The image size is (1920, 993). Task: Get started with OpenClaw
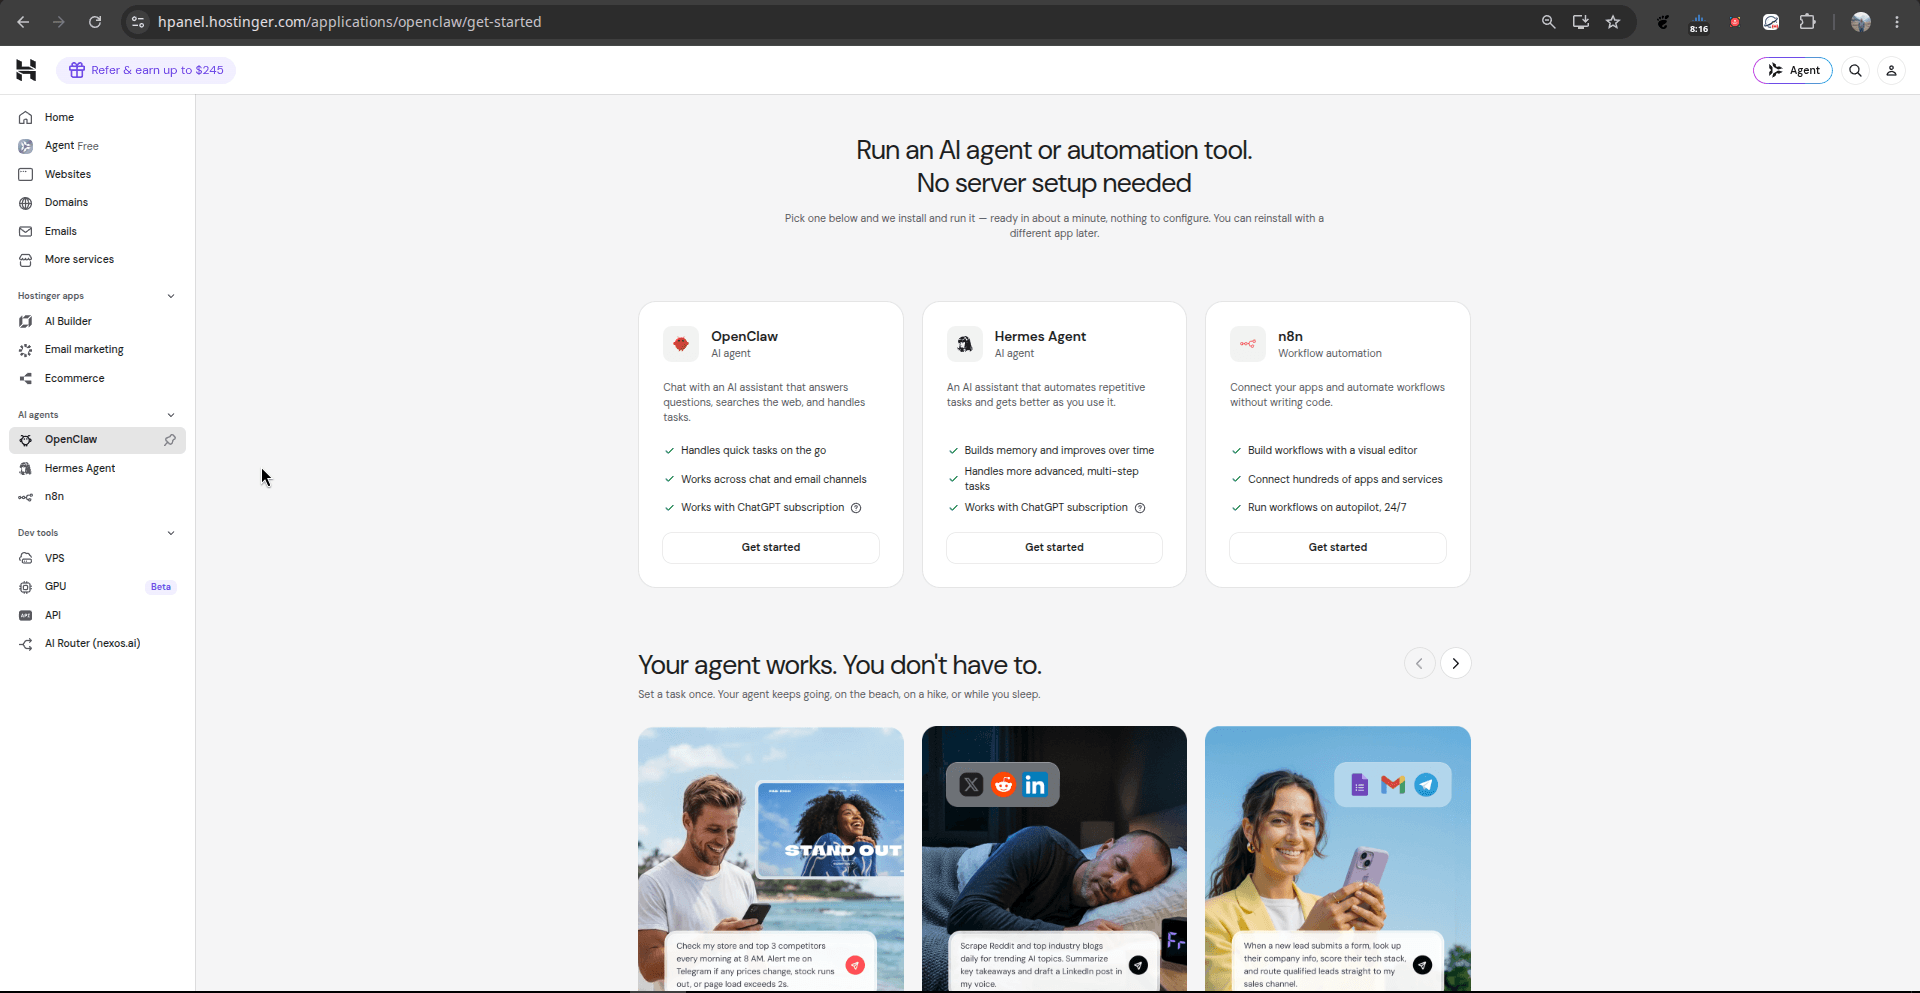coord(771,548)
